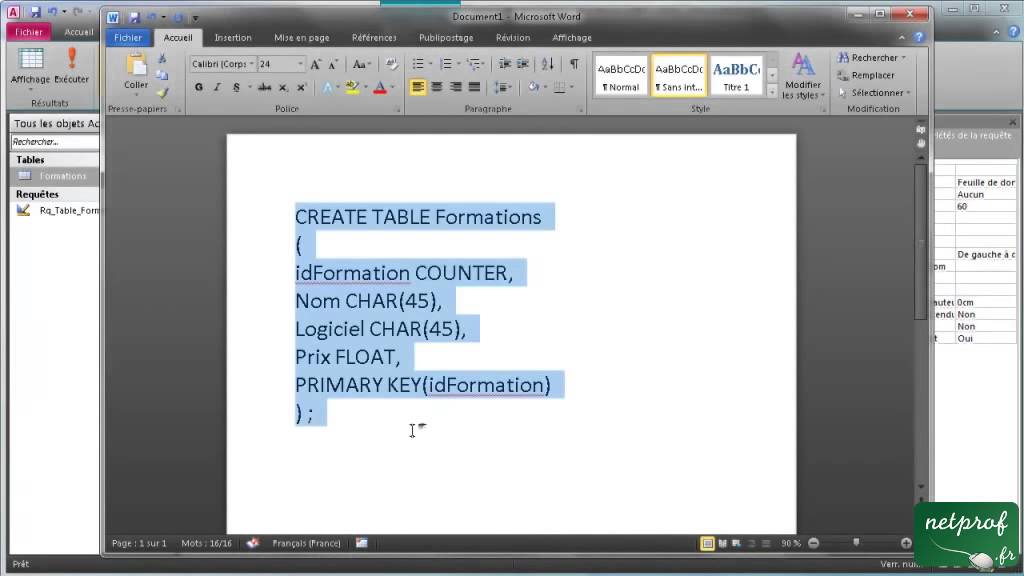Click the Save icon in Word title bar
Viewport: 1024px width, 576px height.
point(135,18)
